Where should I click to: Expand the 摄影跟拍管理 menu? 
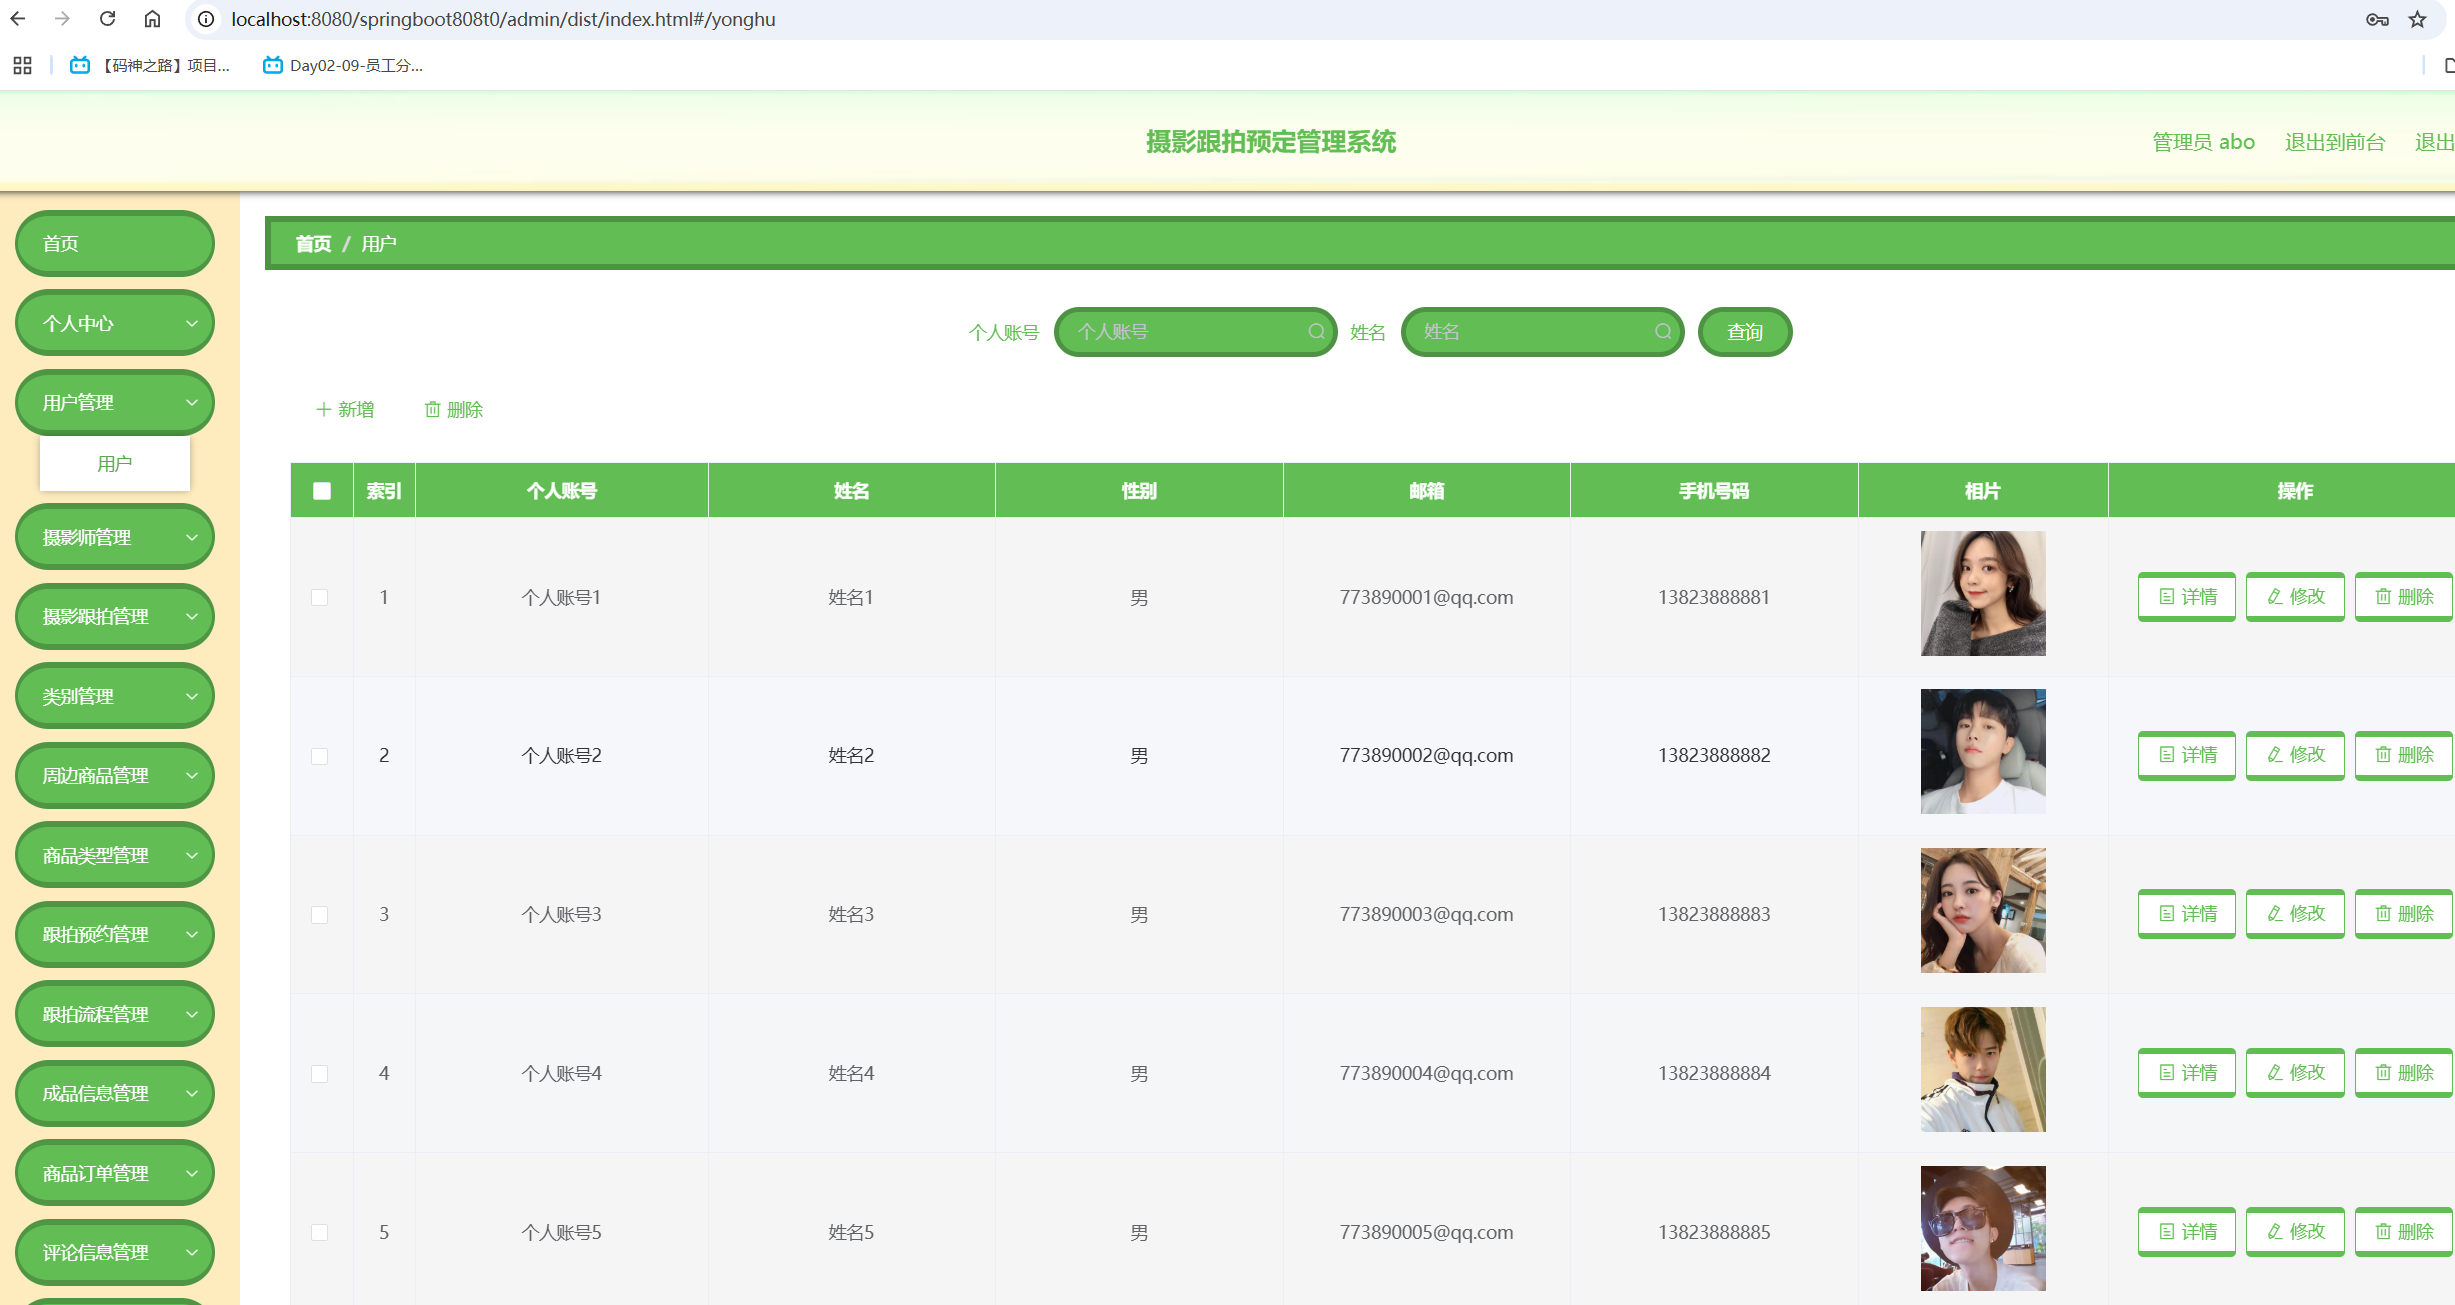click(x=115, y=616)
